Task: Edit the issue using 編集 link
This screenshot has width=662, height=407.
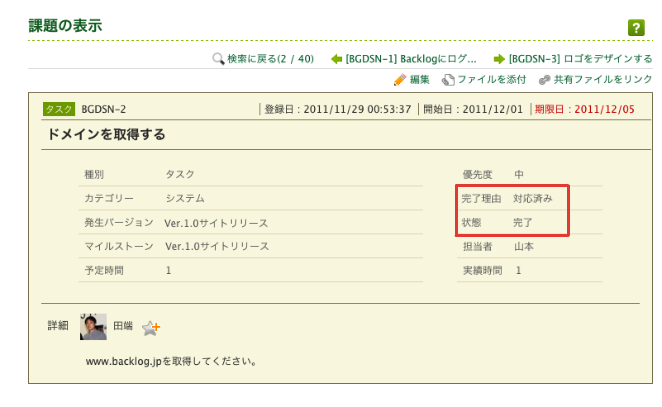Action: click(x=420, y=79)
